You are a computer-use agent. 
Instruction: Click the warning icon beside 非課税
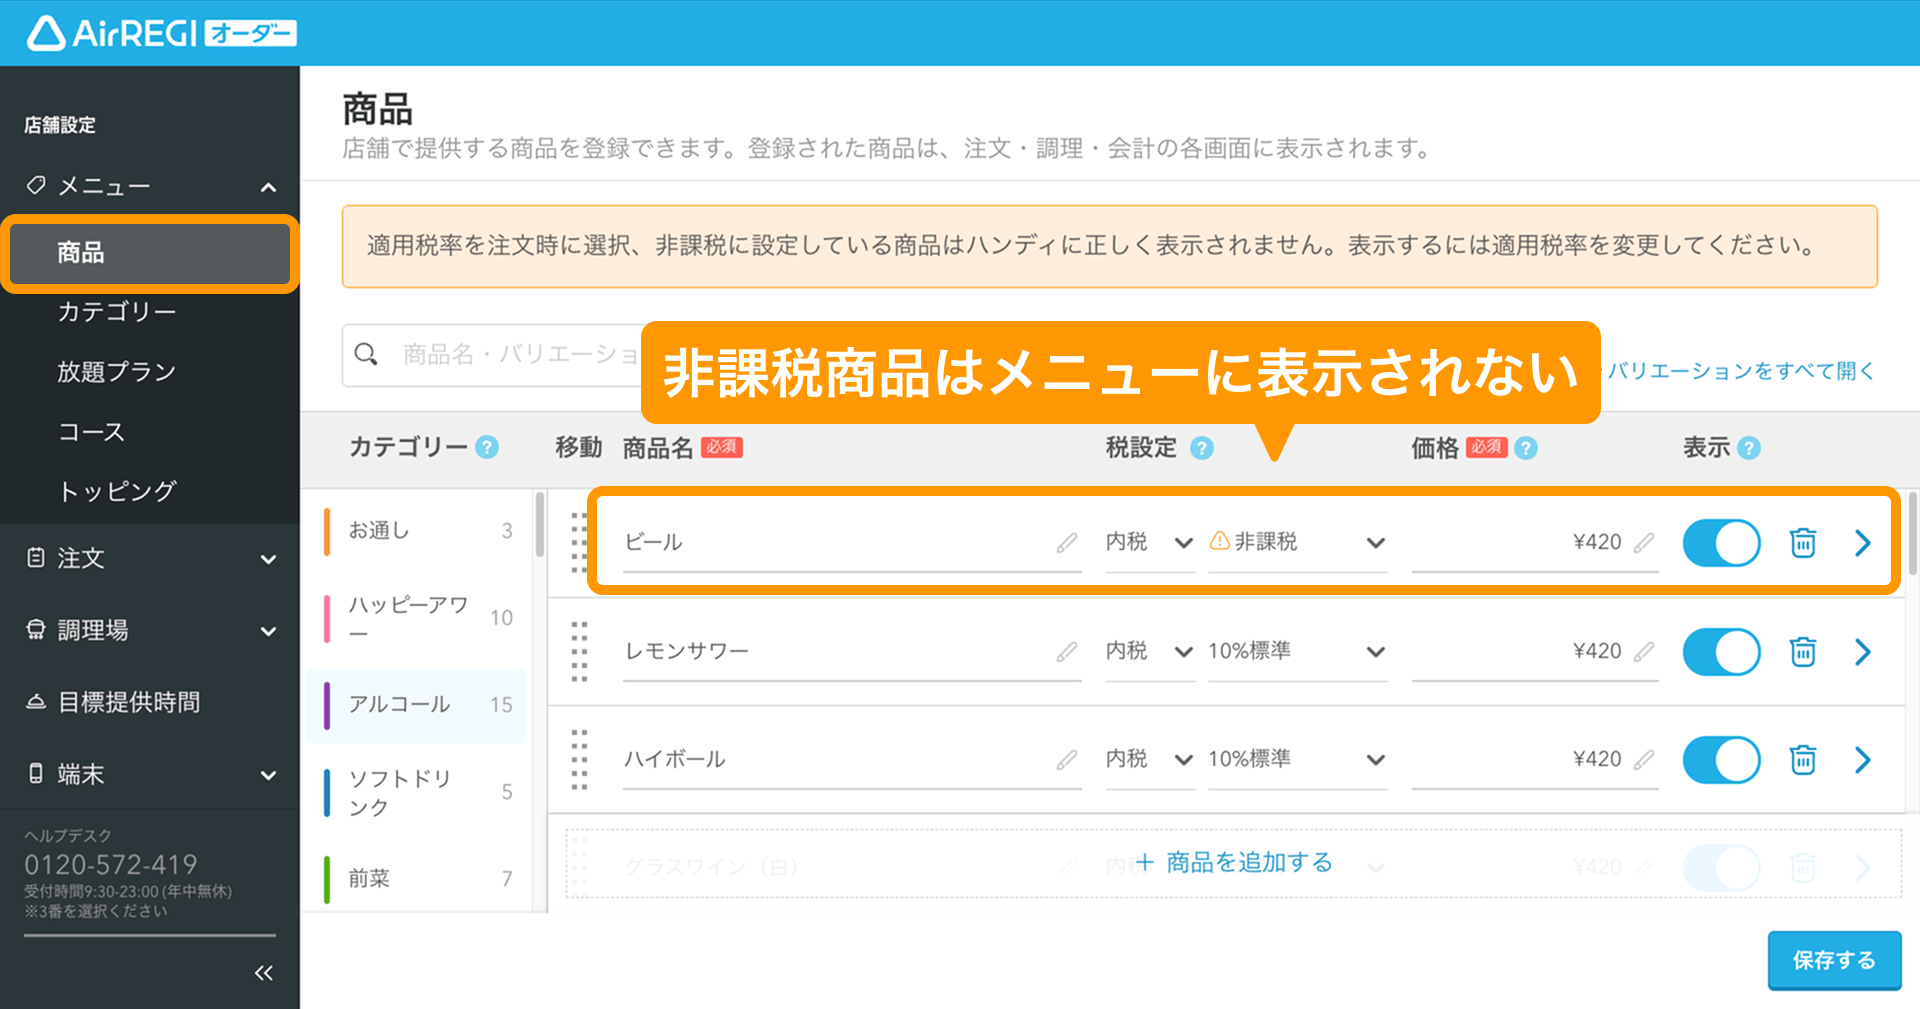tap(1219, 541)
